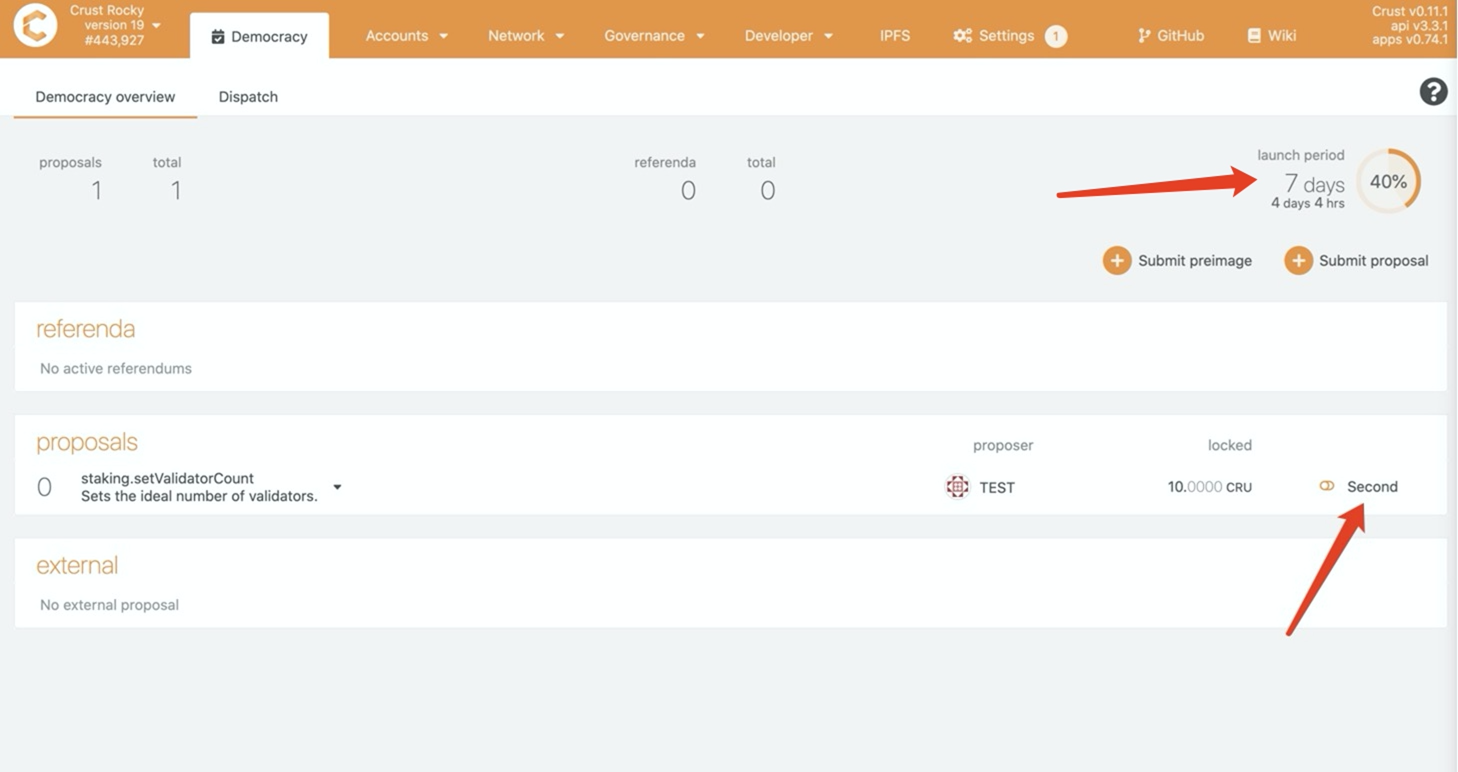Image resolution: width=1458 pixels, height=772 pixels.
Task: Switch to Democracy overview tab
Action: 105,97
